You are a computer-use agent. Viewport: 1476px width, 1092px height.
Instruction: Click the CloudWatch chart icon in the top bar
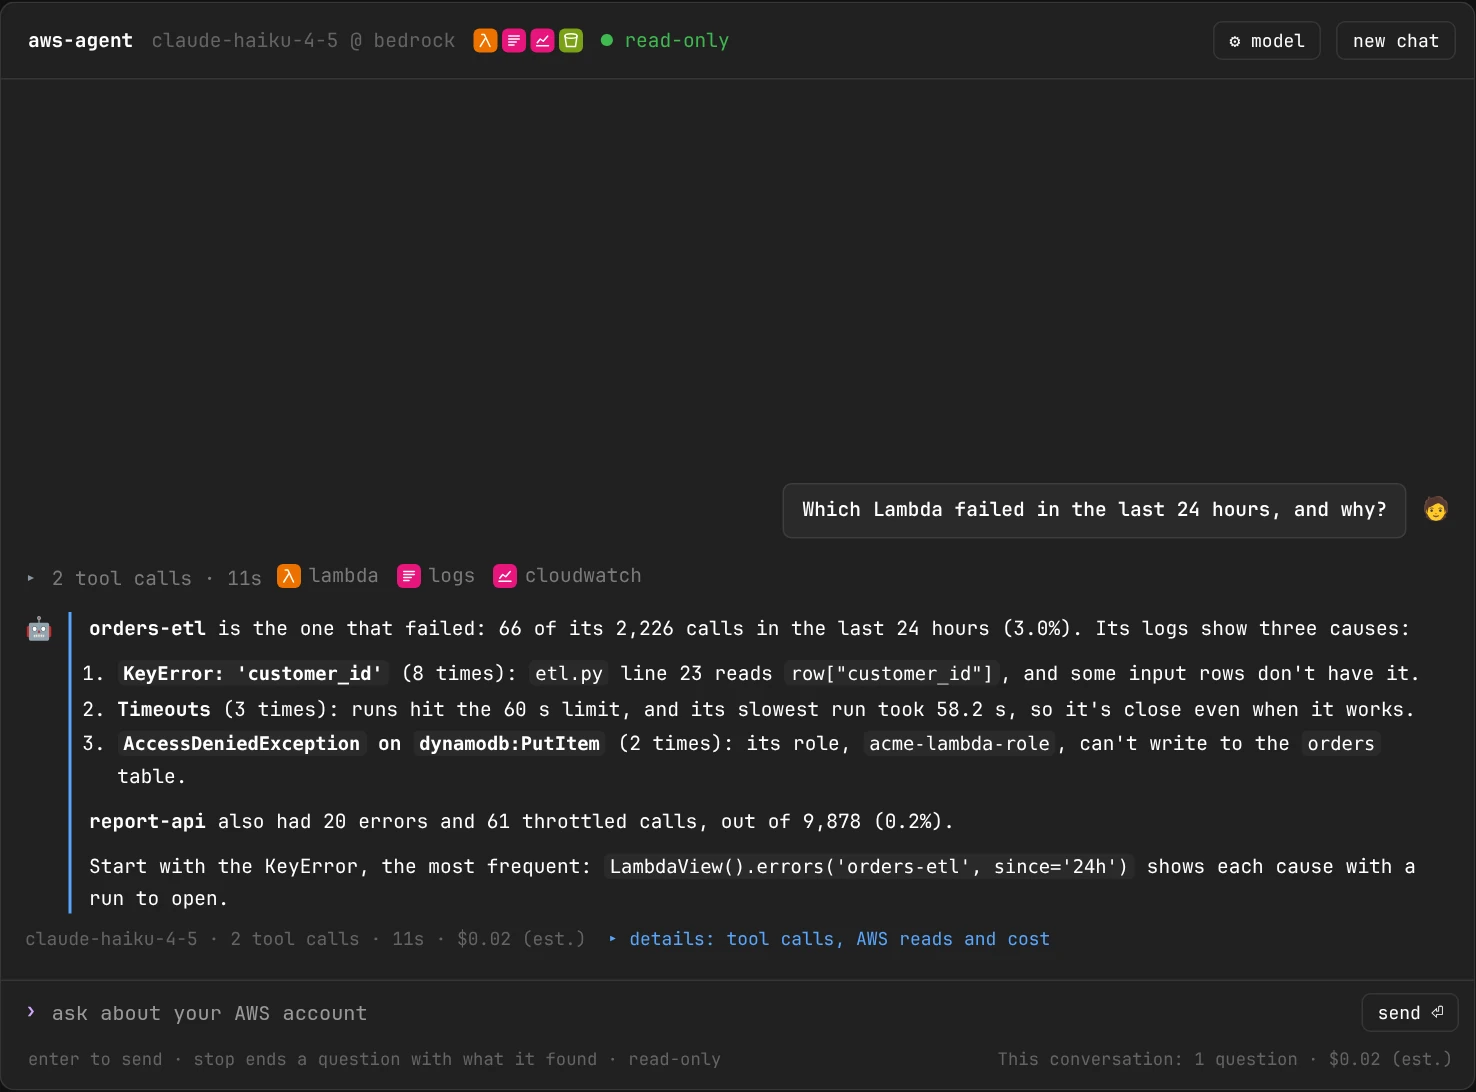(x=542, y=41)
